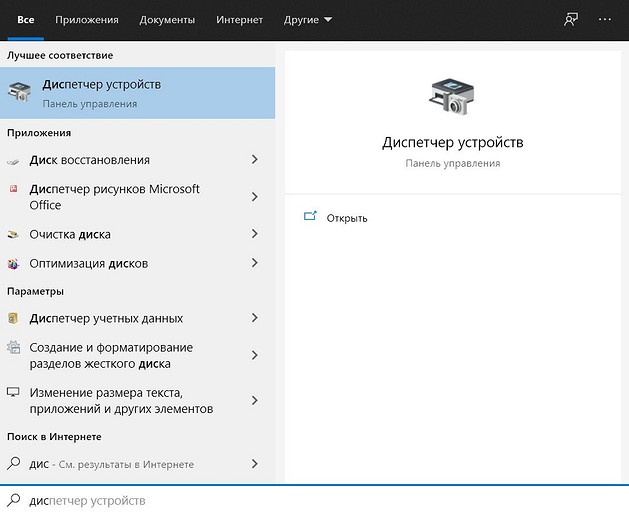Click the Очистка диска icon
This screenshot has width=629, height=512.
click(13, 235)
